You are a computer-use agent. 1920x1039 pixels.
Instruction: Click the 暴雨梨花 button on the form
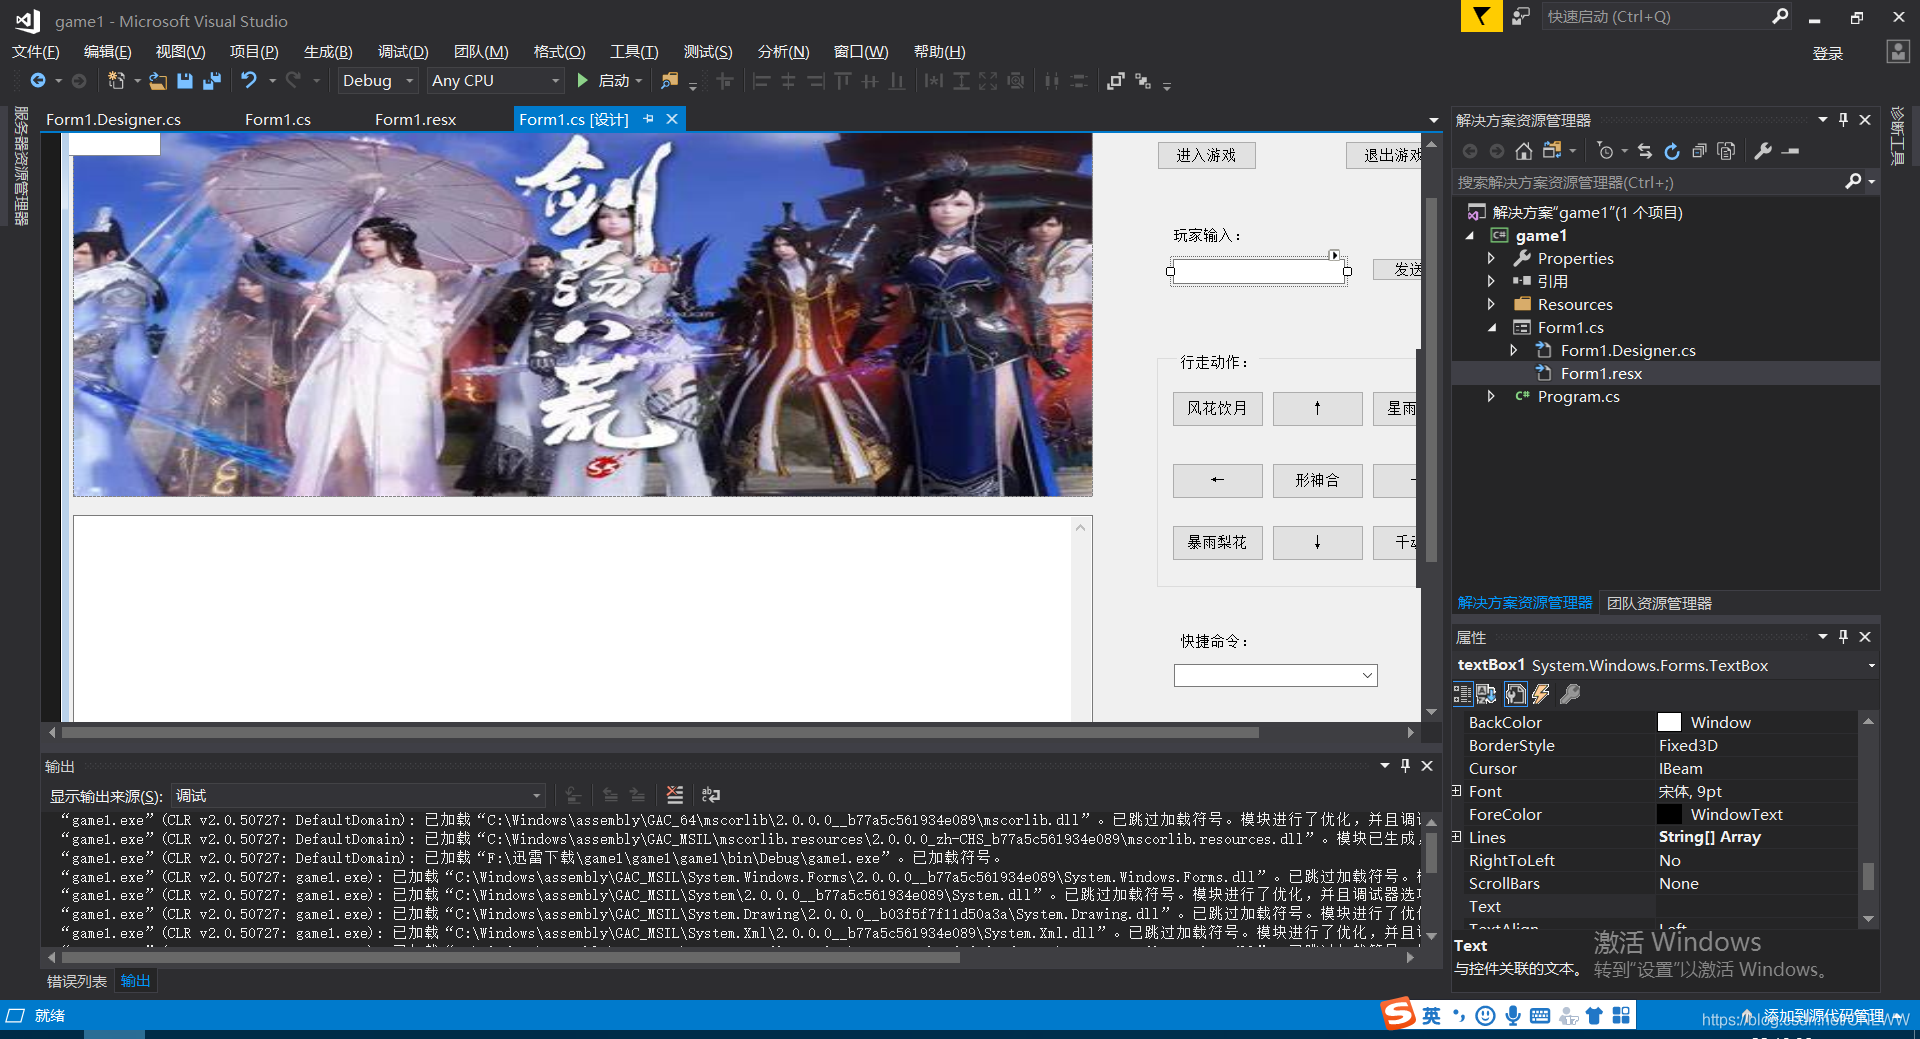click(x=1217, y=542)
